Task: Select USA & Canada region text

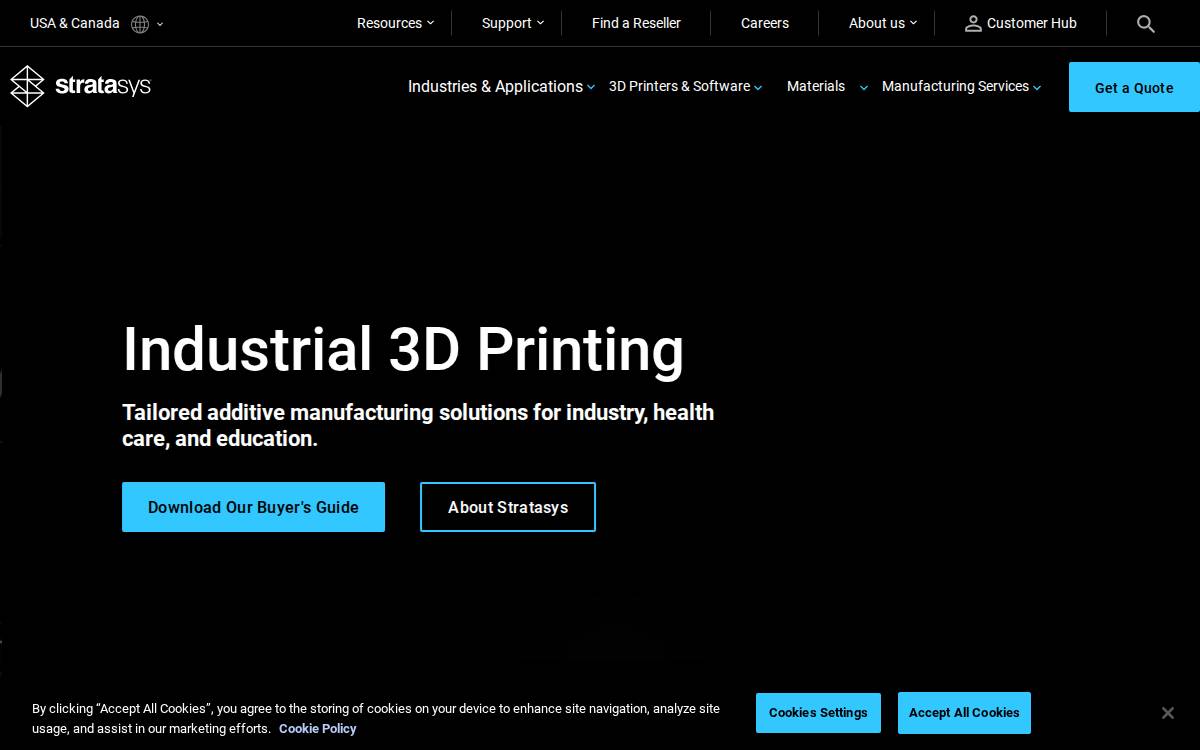Action: [75, 23]
